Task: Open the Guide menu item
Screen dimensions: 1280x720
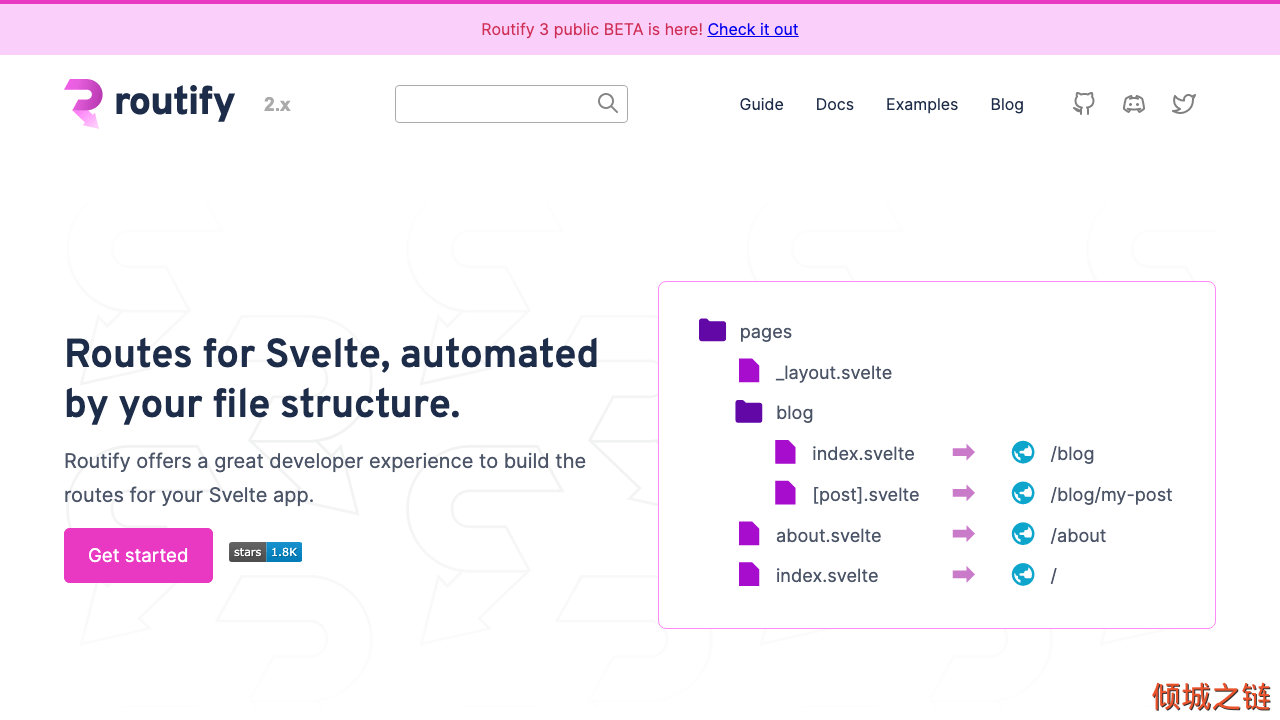Action: pyautogui.click(x=761, y=104)
